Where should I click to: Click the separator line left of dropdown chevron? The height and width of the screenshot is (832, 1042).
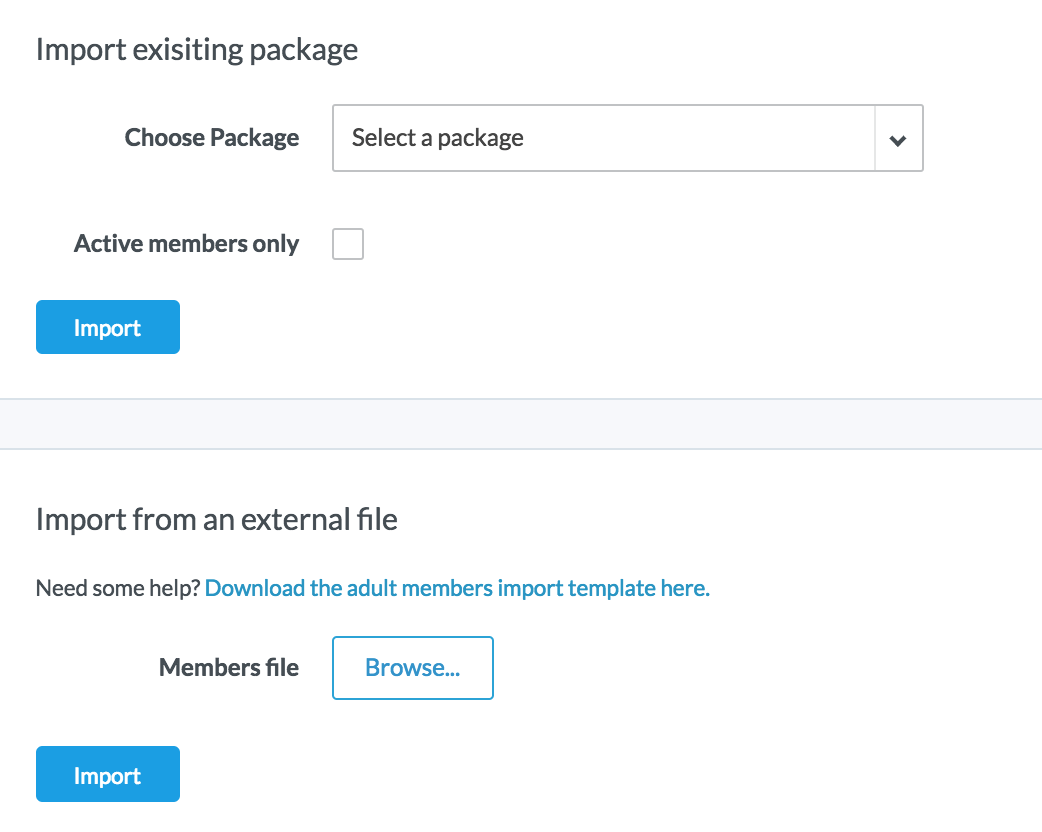click(875, 138)
